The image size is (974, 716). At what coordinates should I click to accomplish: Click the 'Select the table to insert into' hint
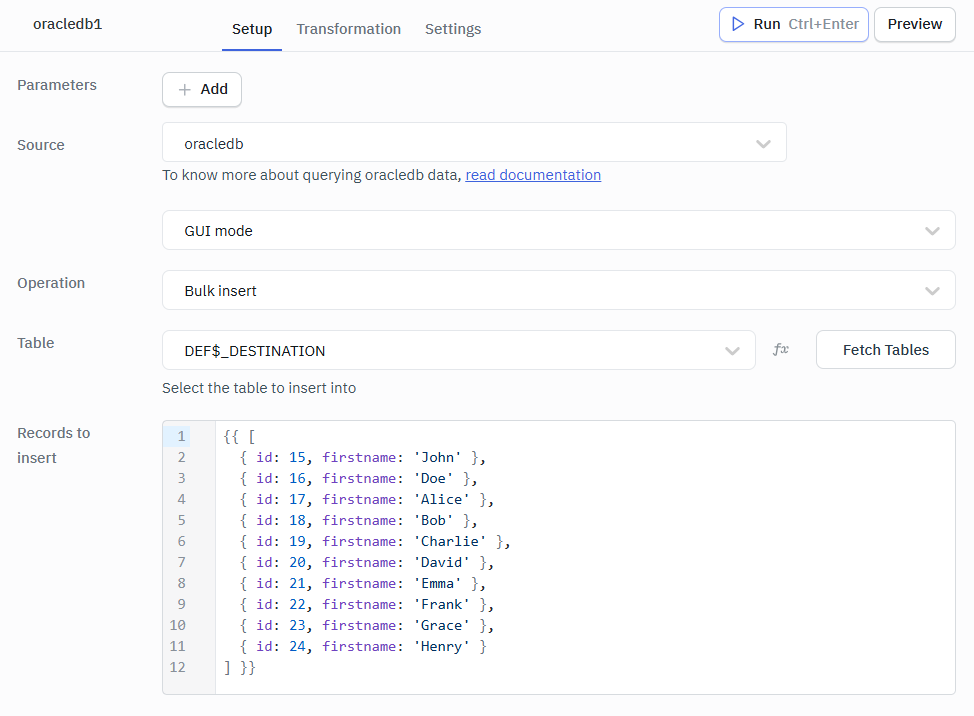(259, 388)
